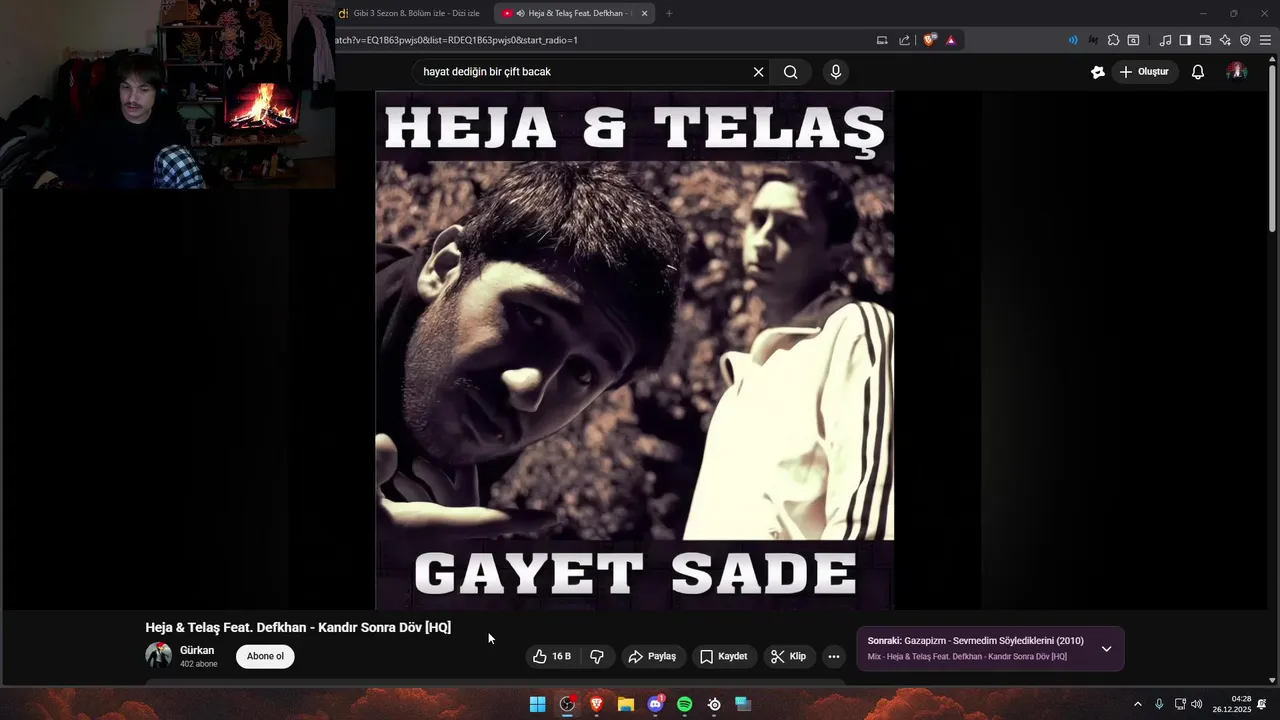
Task: Click the Sonraki: Gazapizm - Sevmedim Söylediklerini text
Action: (975, 641)
